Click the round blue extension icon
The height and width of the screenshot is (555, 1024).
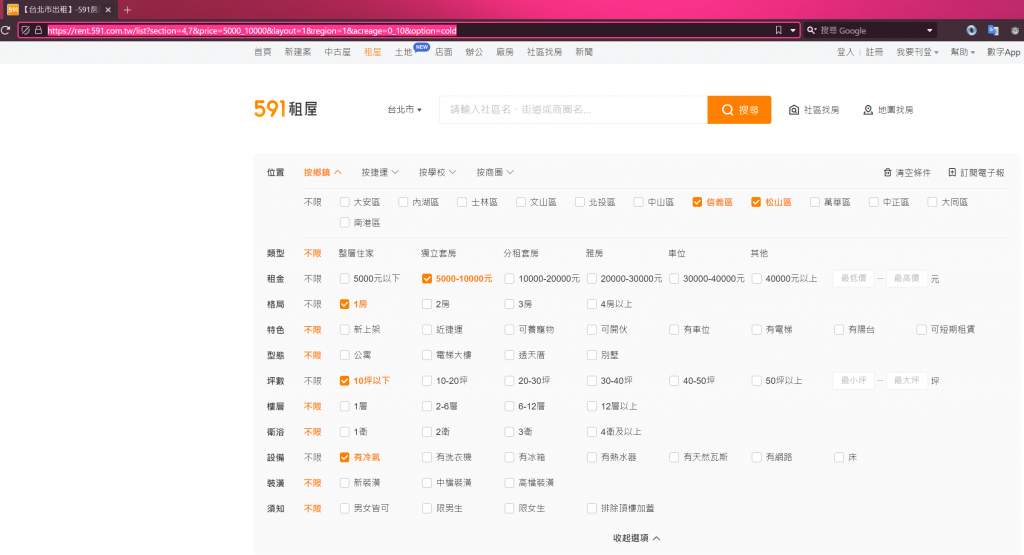coord(972,30)
